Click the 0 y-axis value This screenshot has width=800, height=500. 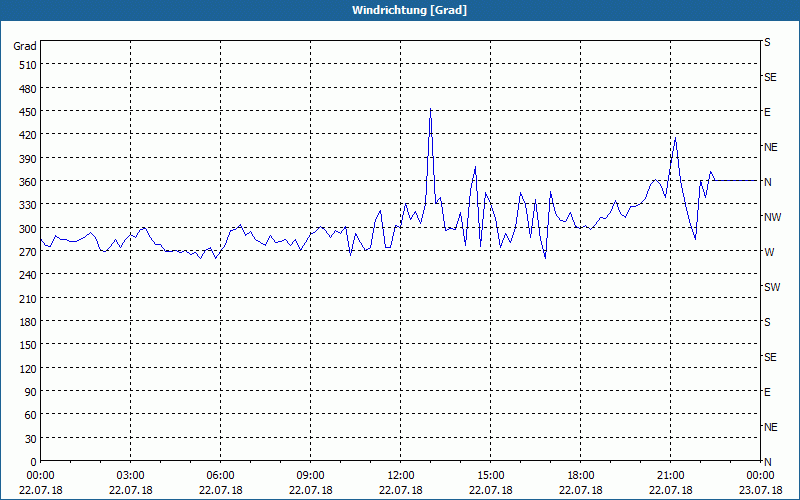coord(34,462)
